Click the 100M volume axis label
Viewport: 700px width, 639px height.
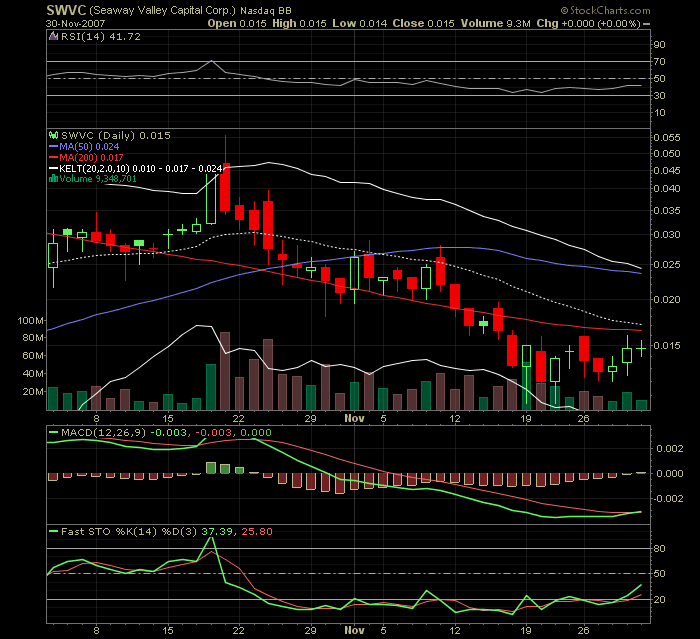tap(31, 321)
